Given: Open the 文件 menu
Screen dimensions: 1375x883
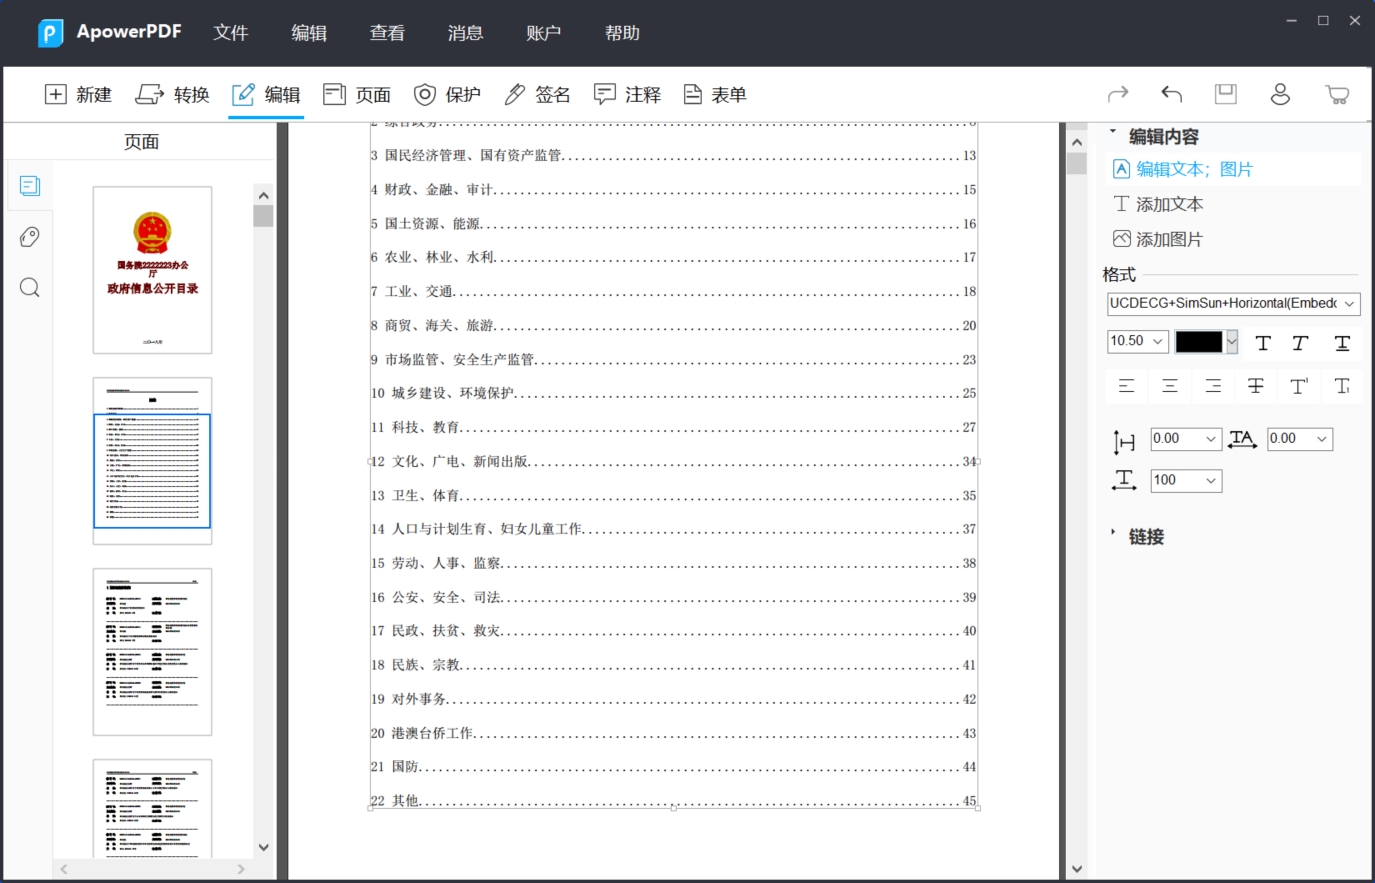Looking at the screenshot, I should [231, 32].
